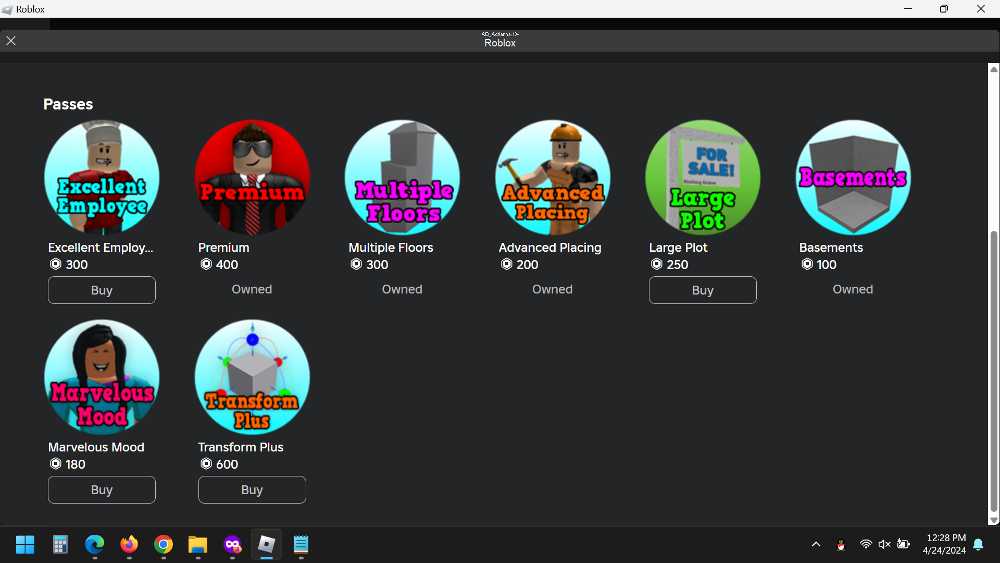Click the Robux icon beside price 250
The image size is (1000, 563).
pos(656,264)
